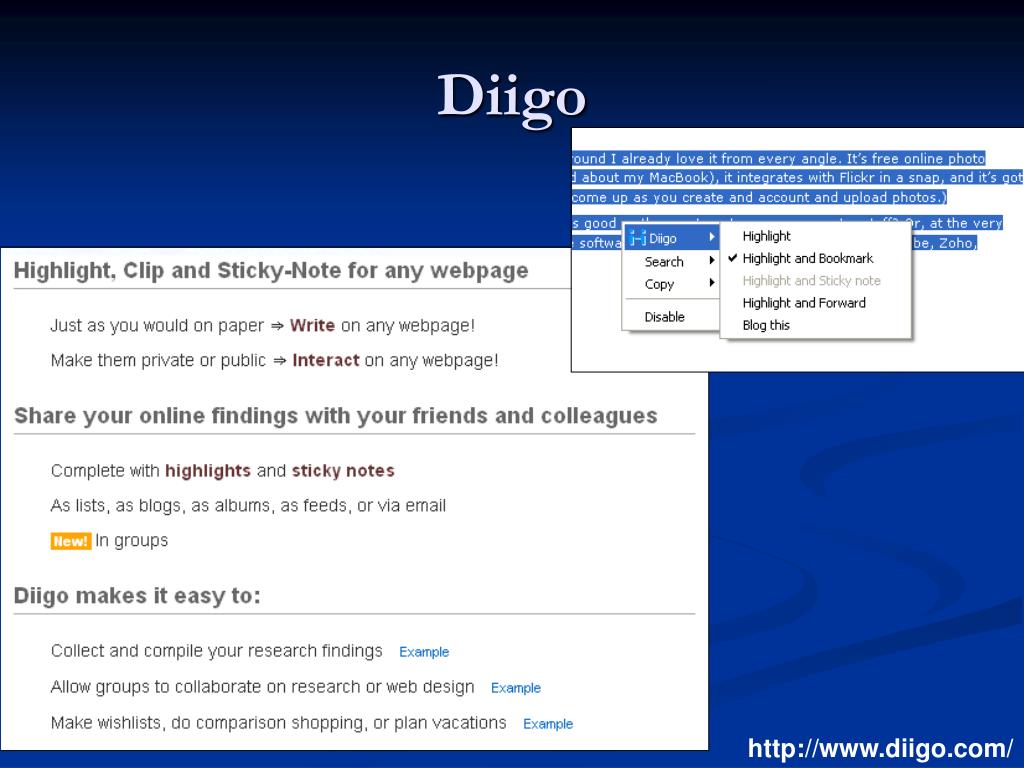This screenshot has width=1024, height=768.
Task: Click highlighted line about integrates with Flickr
Action: (797, 178)
